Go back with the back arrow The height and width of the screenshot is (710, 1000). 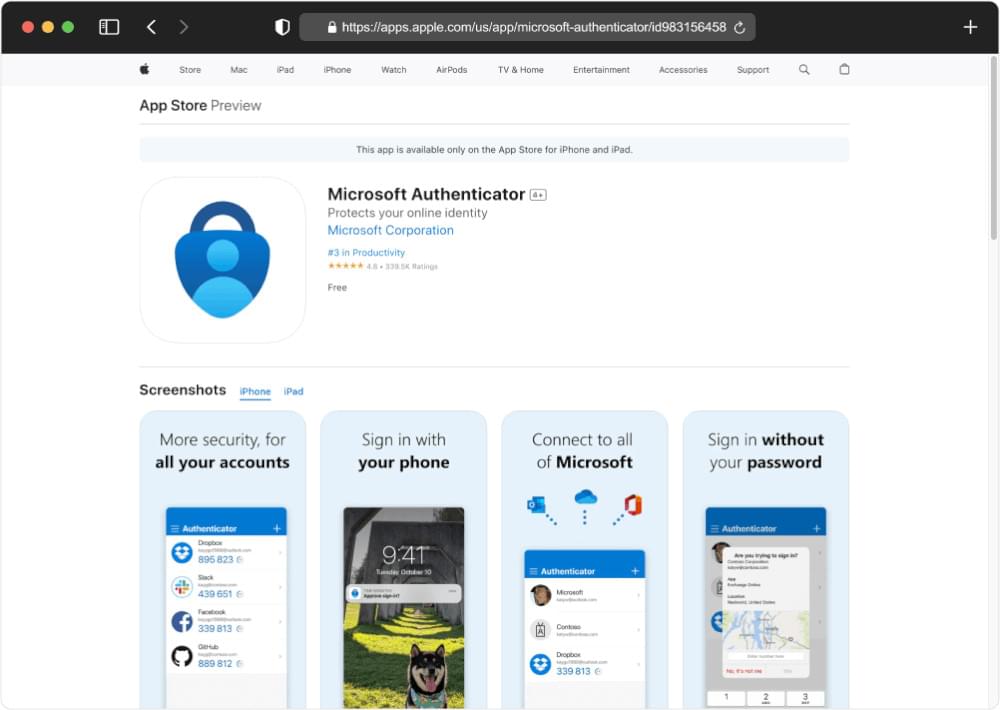[151, 27]
